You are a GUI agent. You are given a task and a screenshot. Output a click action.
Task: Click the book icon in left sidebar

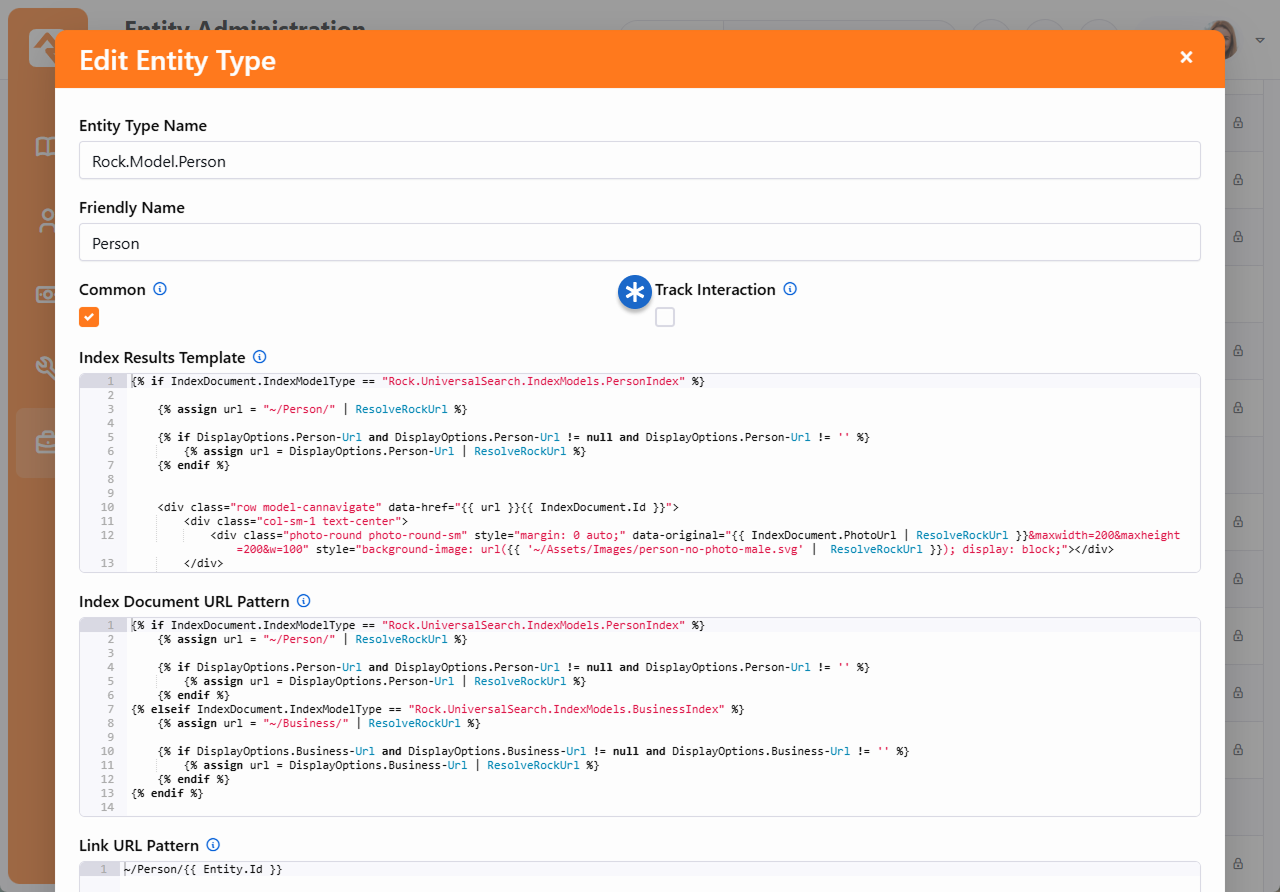tap(46, 147)
